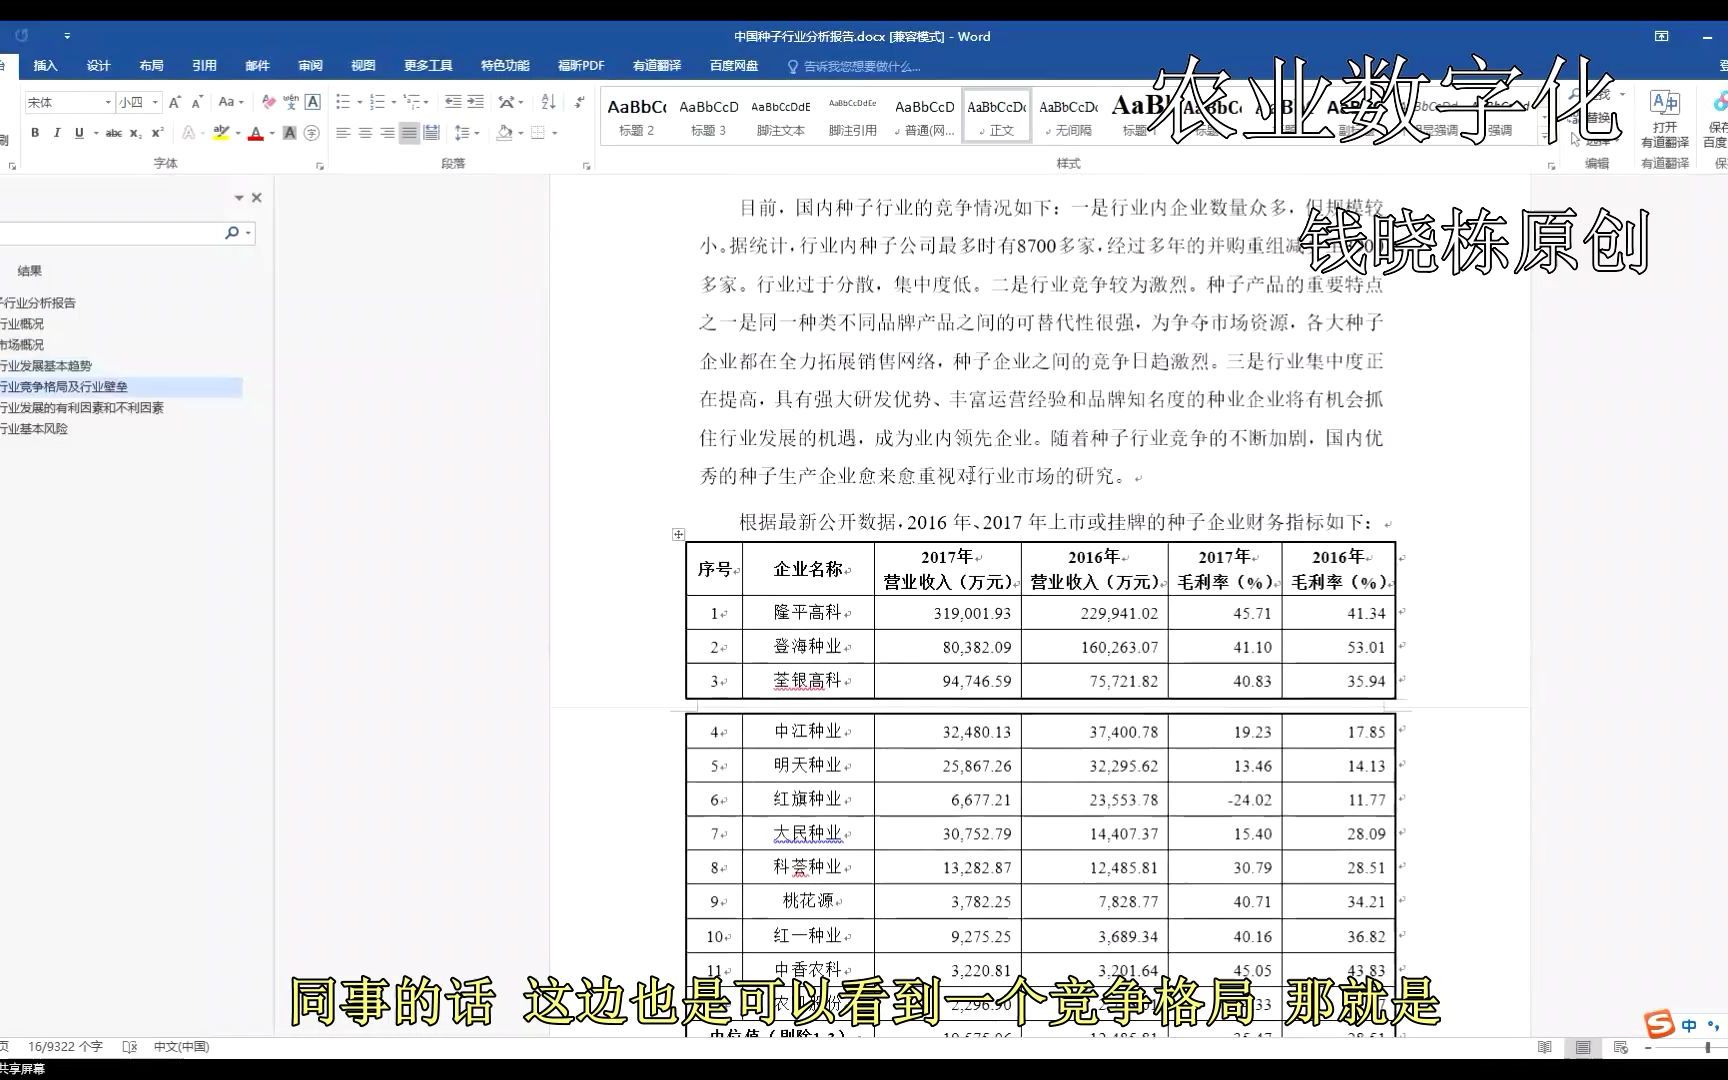1728x1080 pixels.
Task: Increase font size with grow-font button
Action: [175, 102]
